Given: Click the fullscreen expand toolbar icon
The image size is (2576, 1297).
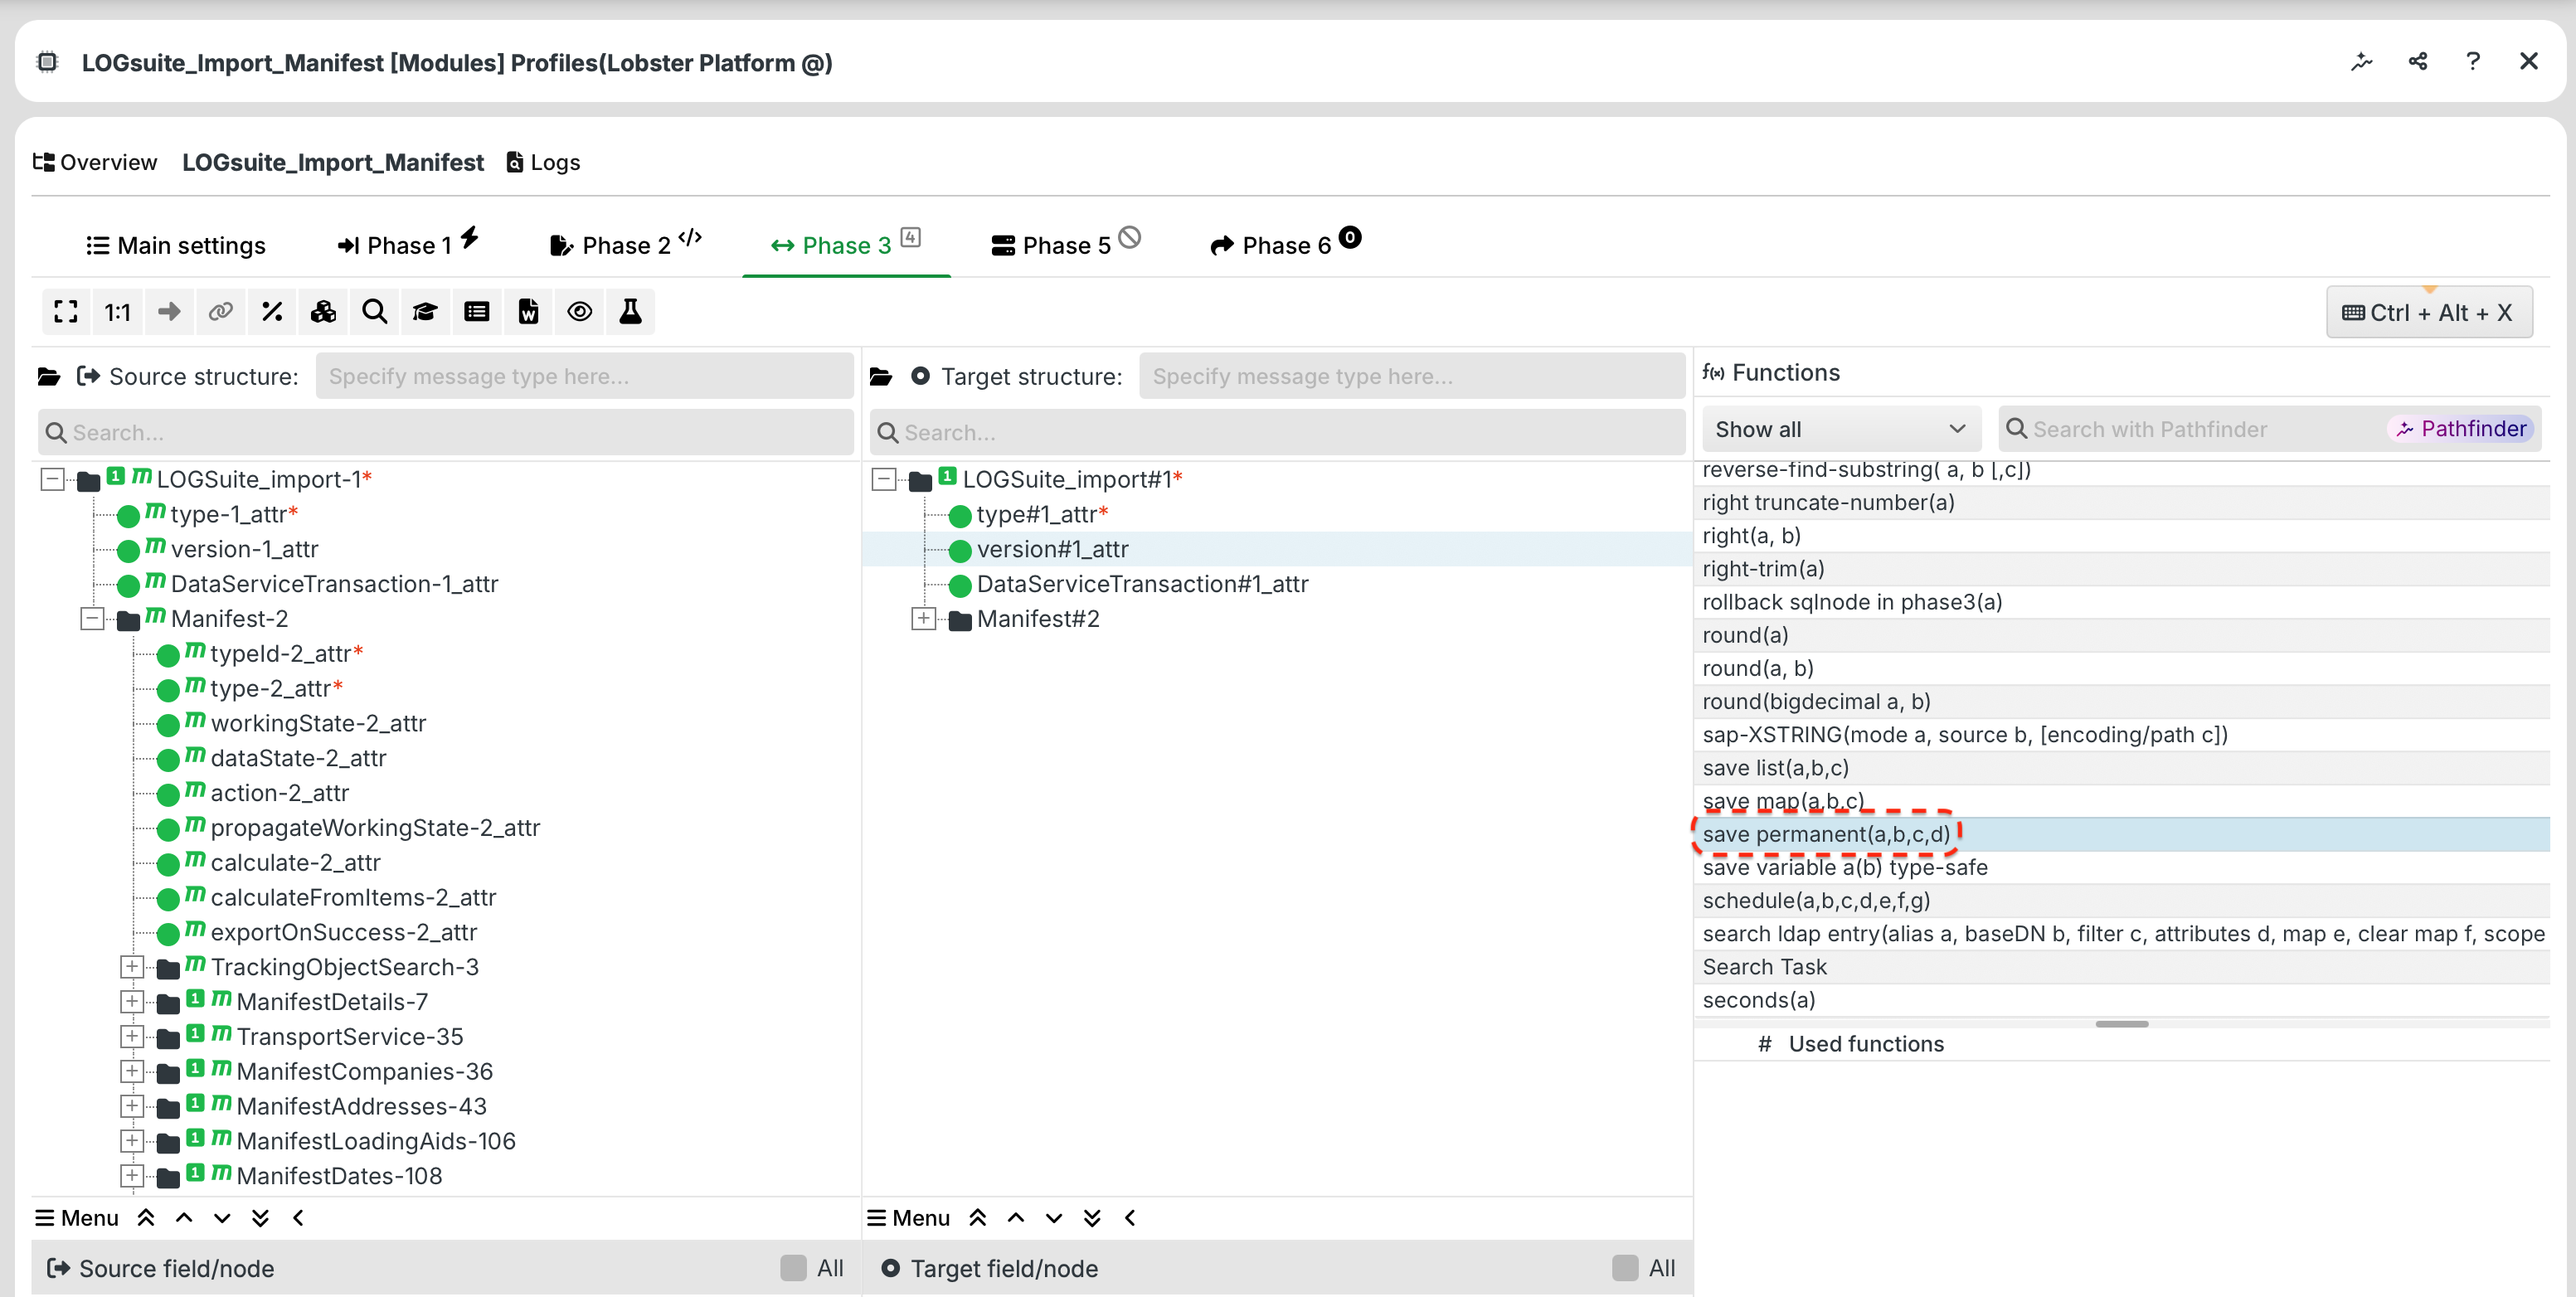Looking at the screenshot, I should coord(66,312).
